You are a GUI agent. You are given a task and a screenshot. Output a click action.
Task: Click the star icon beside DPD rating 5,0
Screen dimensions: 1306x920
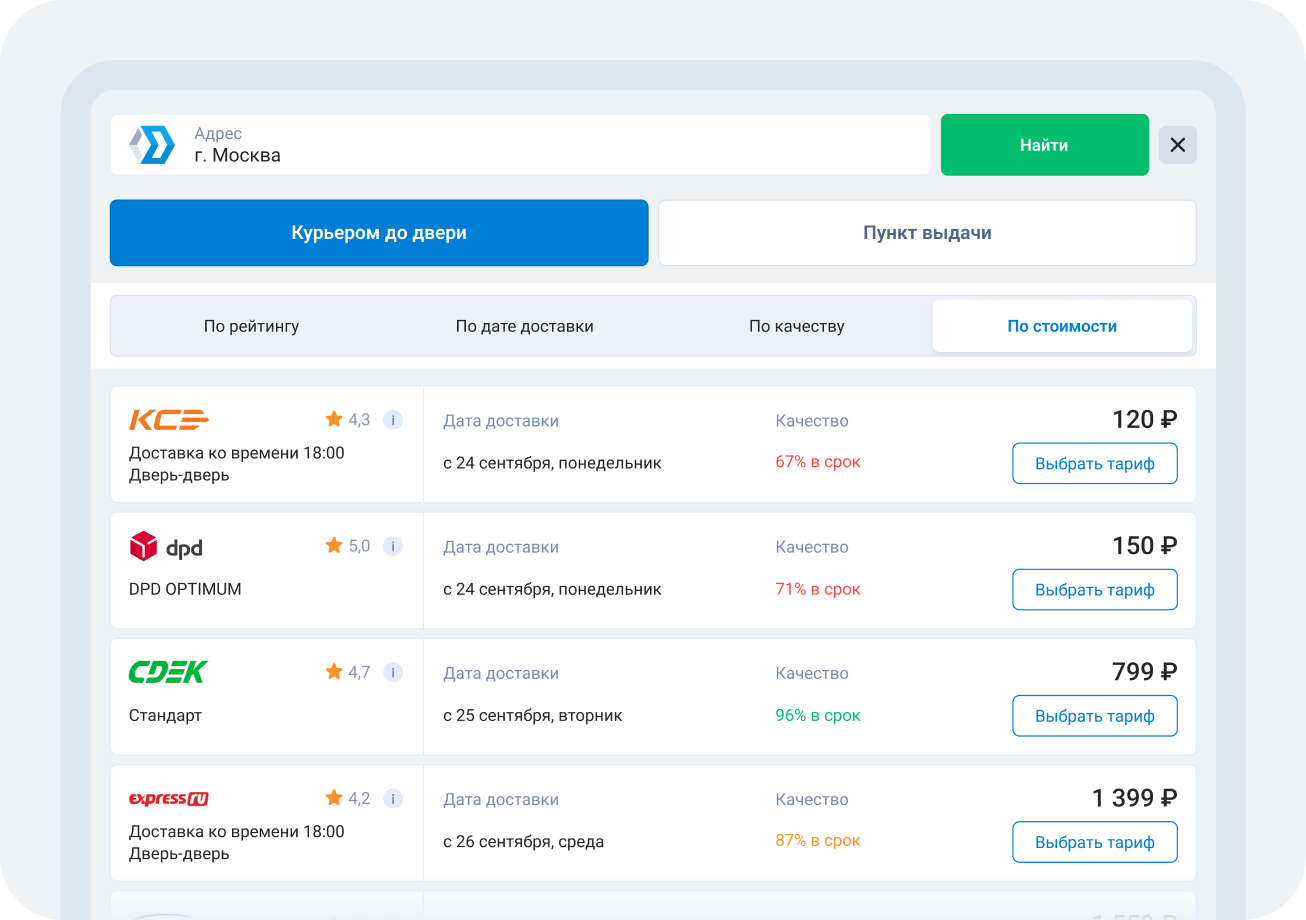pyautogui.click(x=334, y=545)
